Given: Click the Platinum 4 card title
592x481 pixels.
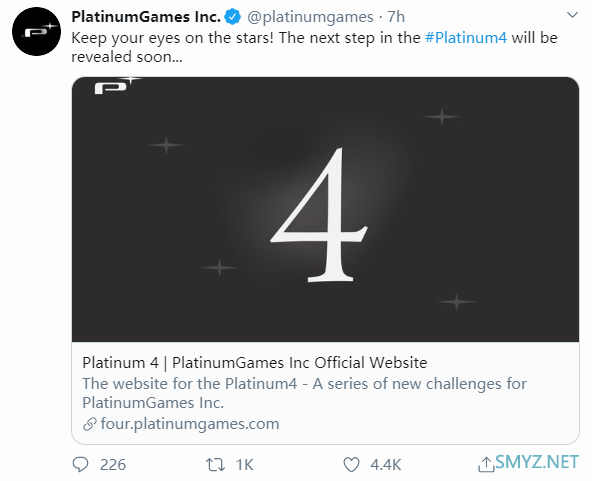Looking at the screenshot, I should [255, 362].
